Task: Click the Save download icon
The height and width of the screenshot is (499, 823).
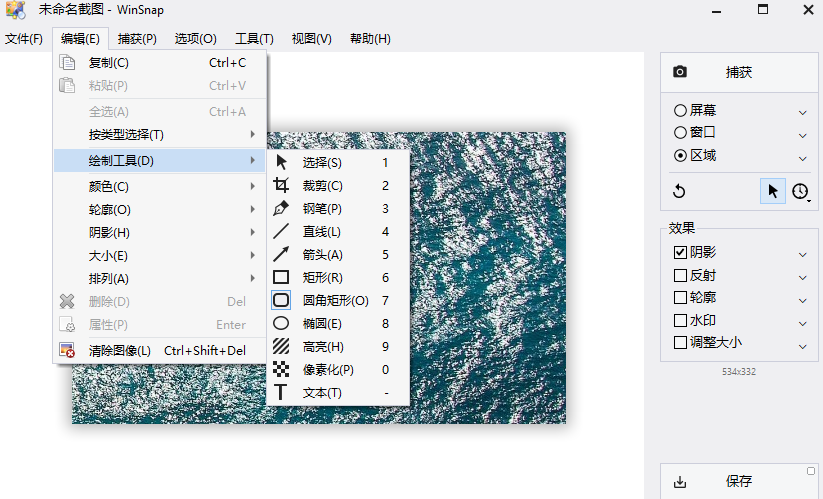Action: coord(680,482)
